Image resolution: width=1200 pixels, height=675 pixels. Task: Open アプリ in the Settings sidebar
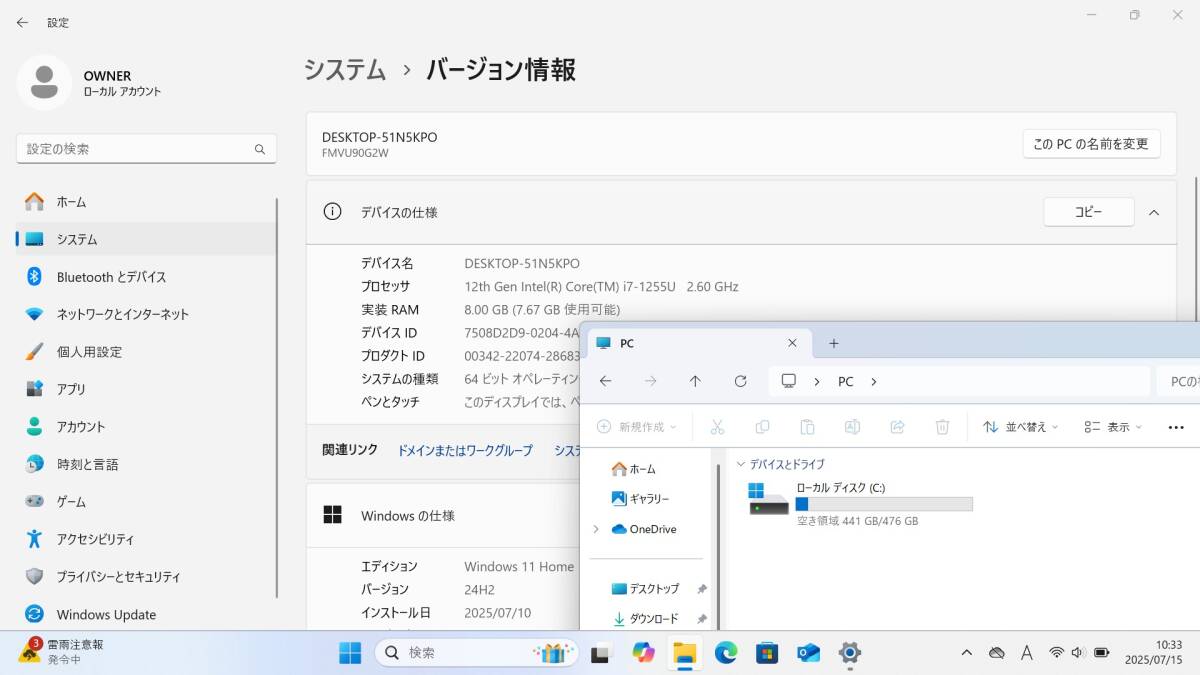point(146,389)
